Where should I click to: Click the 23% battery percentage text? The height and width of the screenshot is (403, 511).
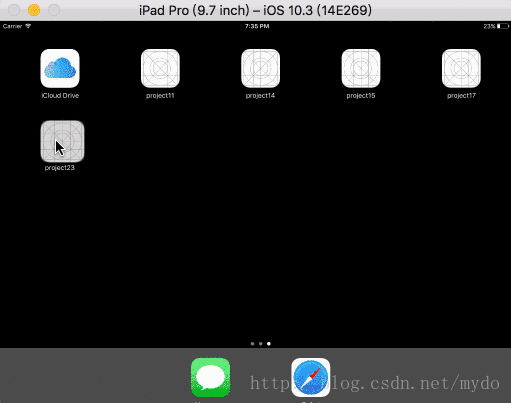489,26
